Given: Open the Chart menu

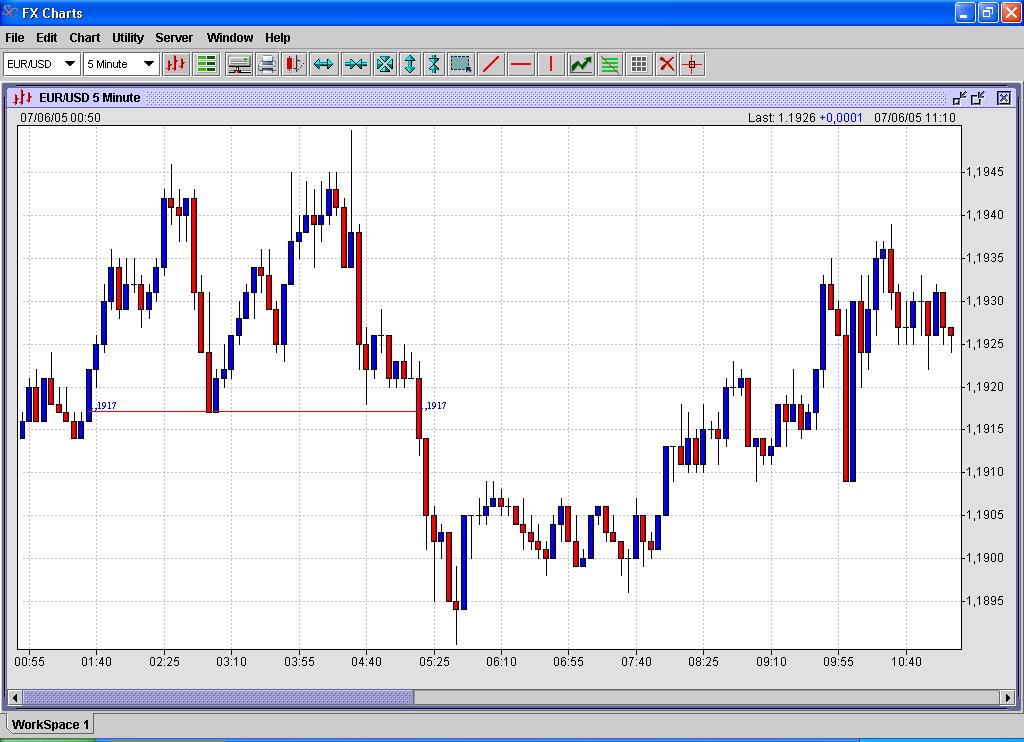Looking at the screenshot, I should point(85,38).
